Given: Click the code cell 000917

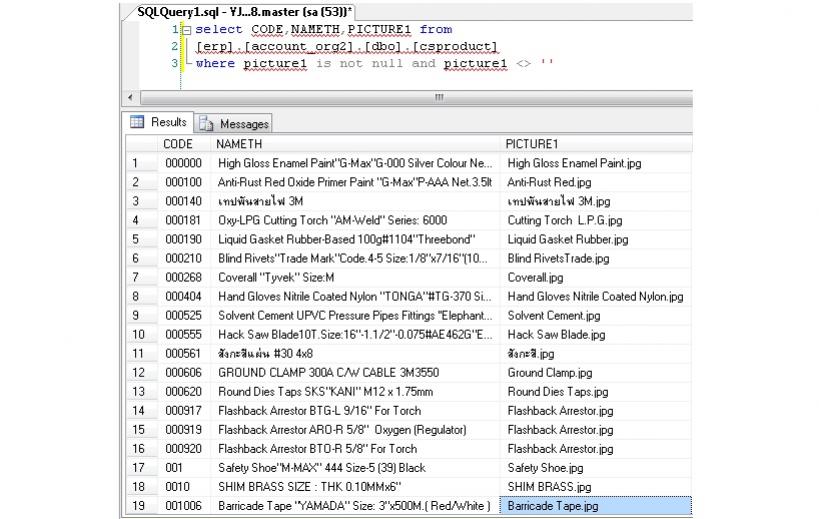Looking at the screenshot, I should tap(184, 411).
